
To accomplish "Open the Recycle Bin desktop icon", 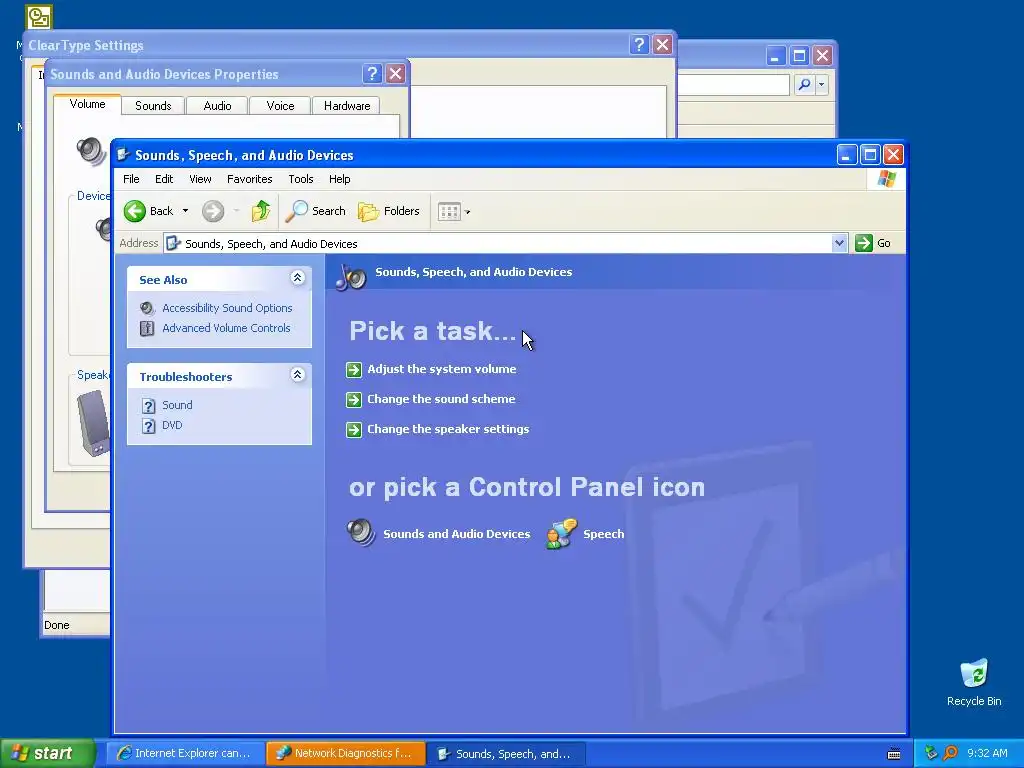I will (974, 682).
